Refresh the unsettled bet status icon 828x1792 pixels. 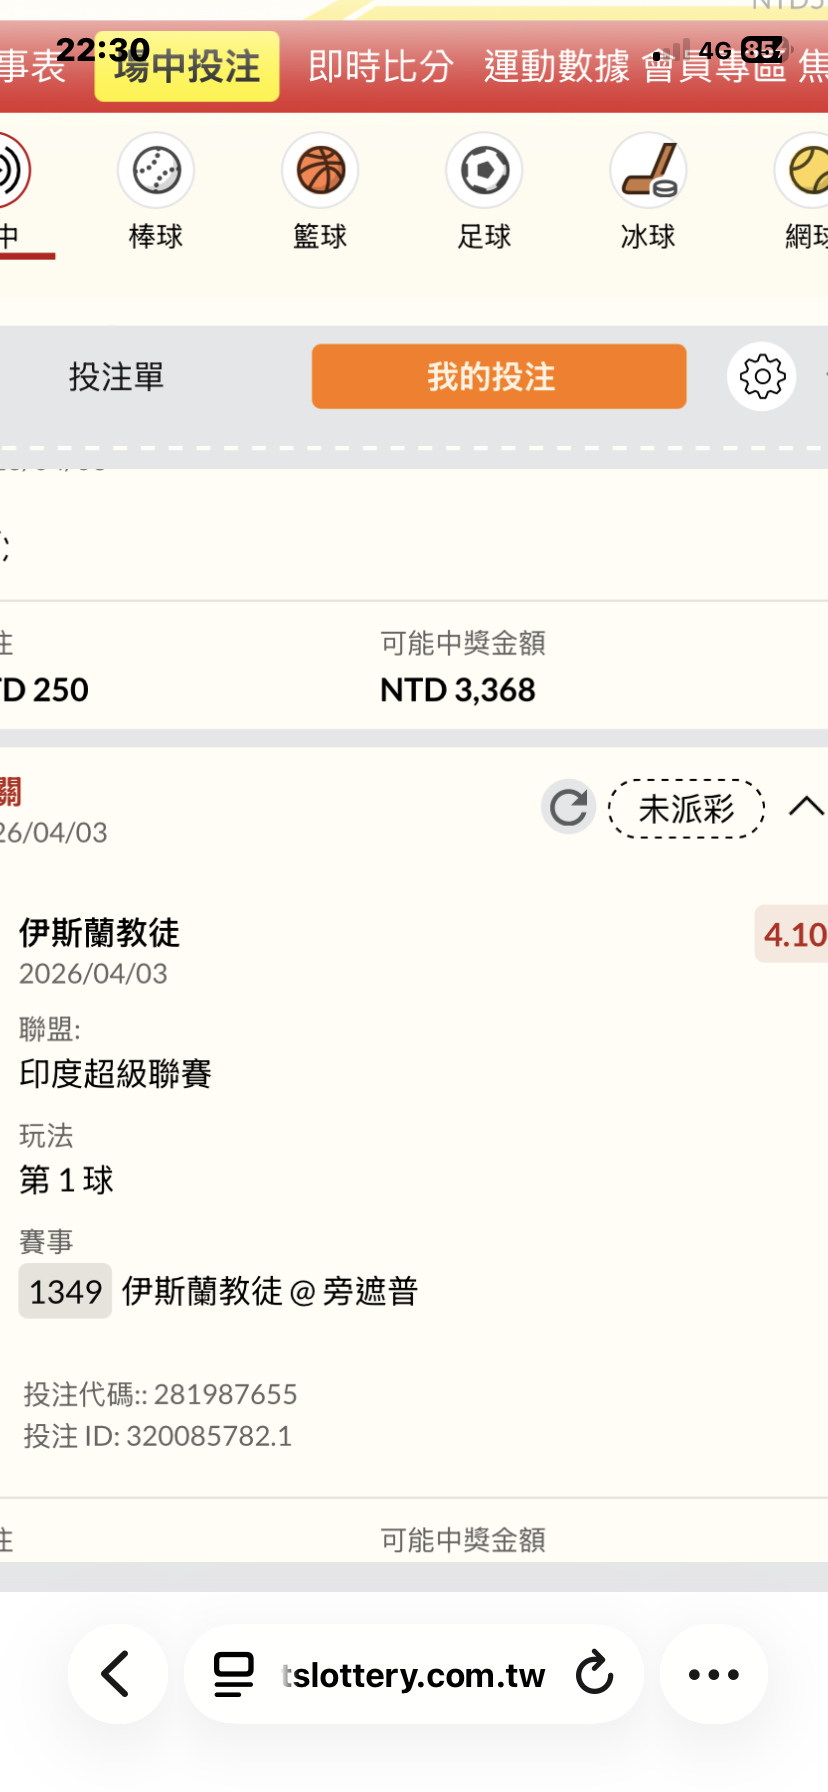coord(568,807)
